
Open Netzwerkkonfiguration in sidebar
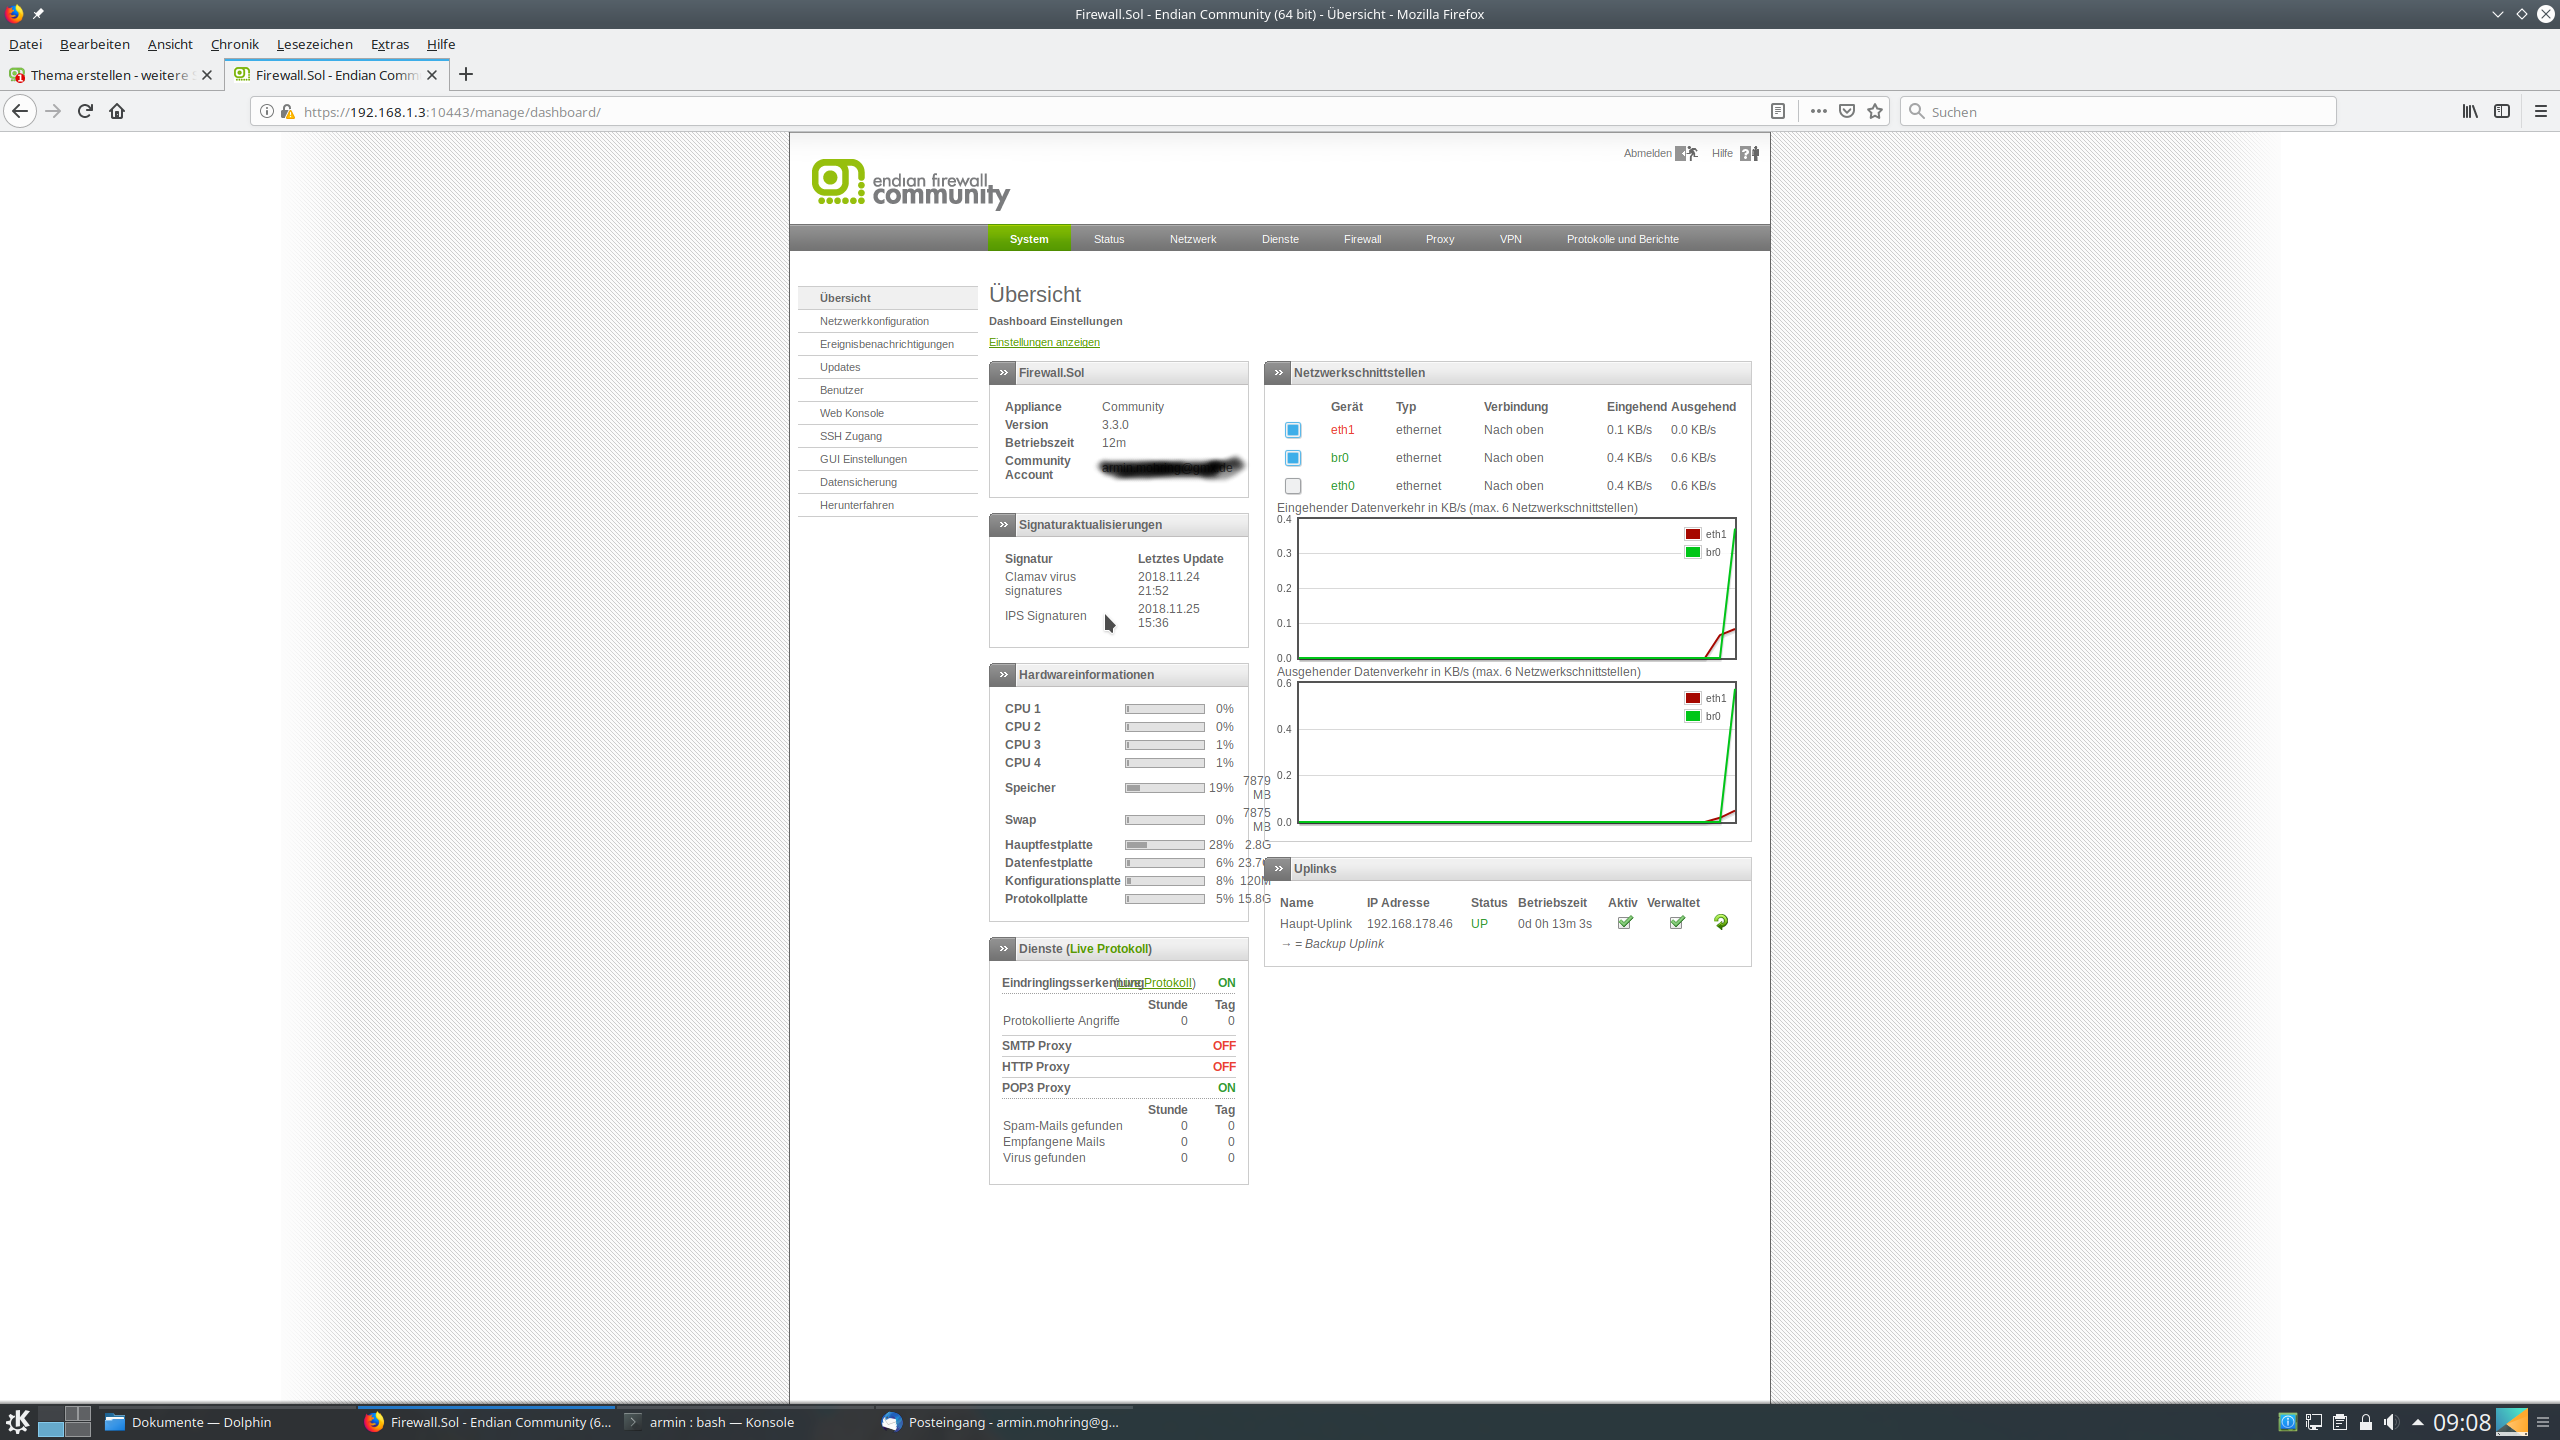click(874, 321)
